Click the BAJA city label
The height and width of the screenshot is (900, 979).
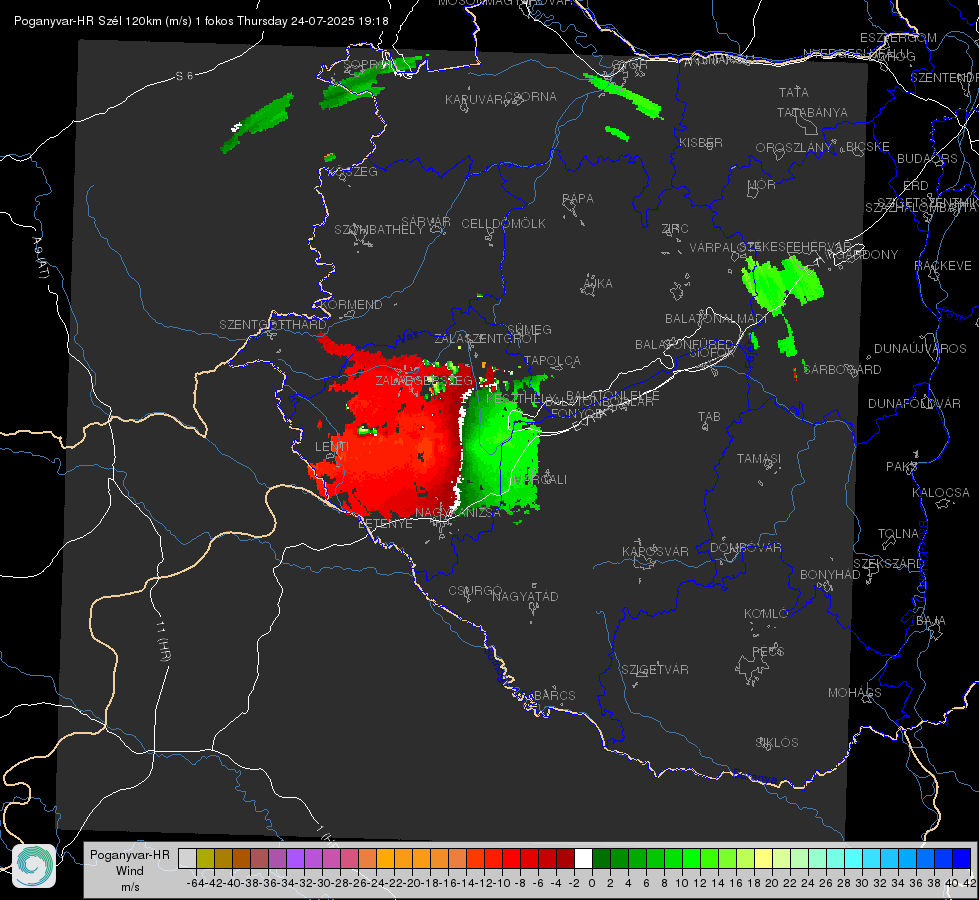click(931, 621)
